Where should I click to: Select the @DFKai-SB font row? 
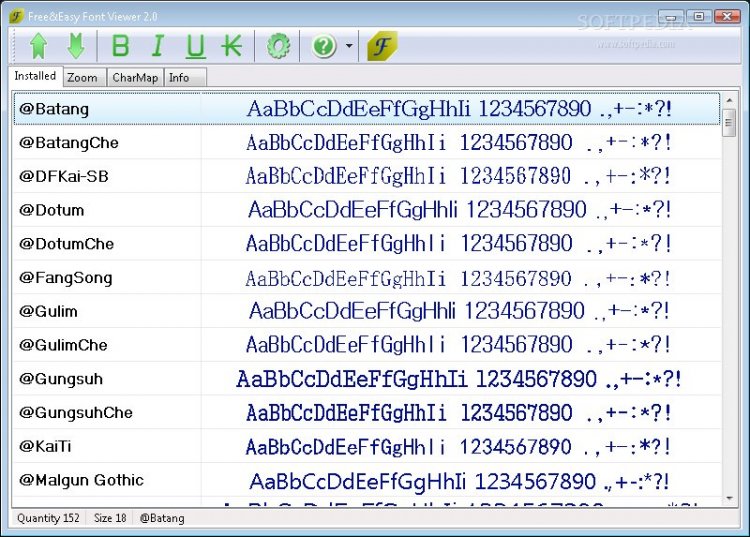click(x=366, y=176)
